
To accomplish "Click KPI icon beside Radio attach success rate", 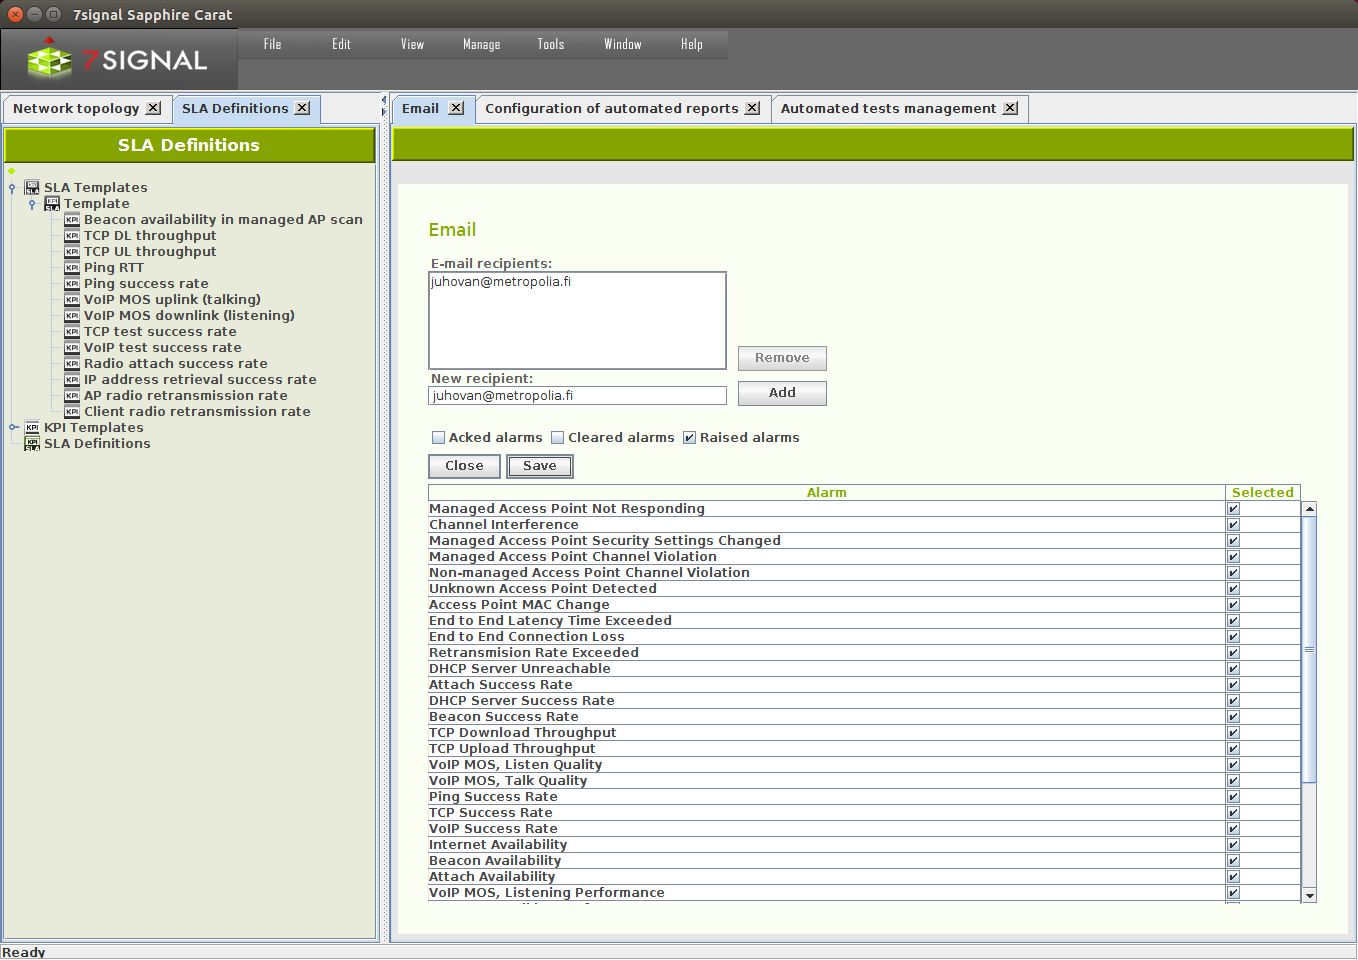I will [x=72, y=363].
